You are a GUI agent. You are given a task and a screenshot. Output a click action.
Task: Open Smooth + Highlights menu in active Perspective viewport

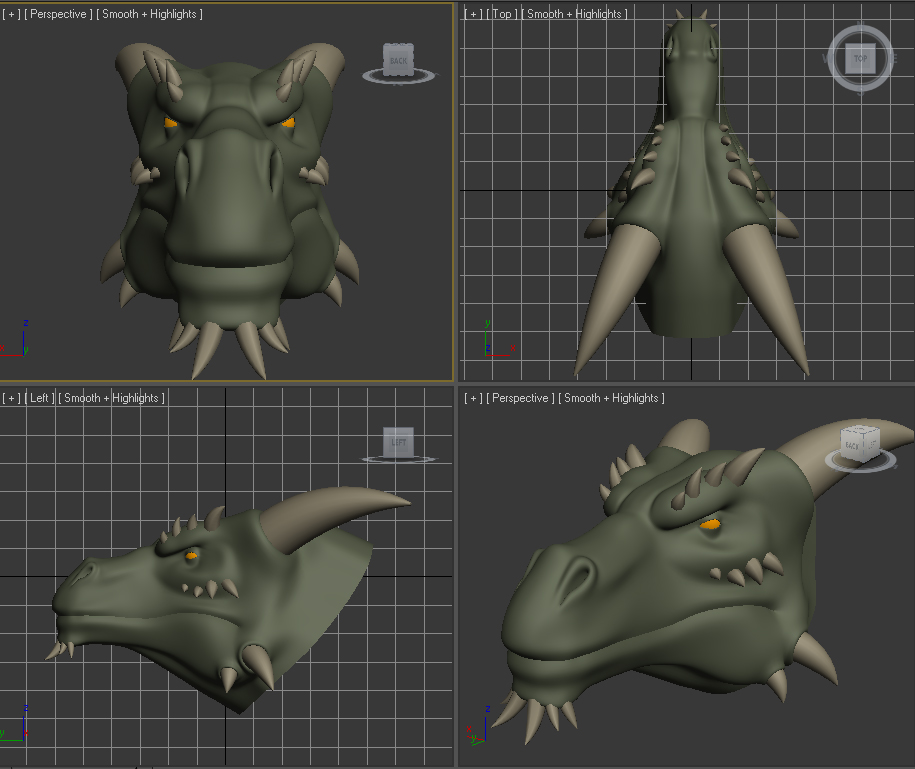tap(149, 14)
